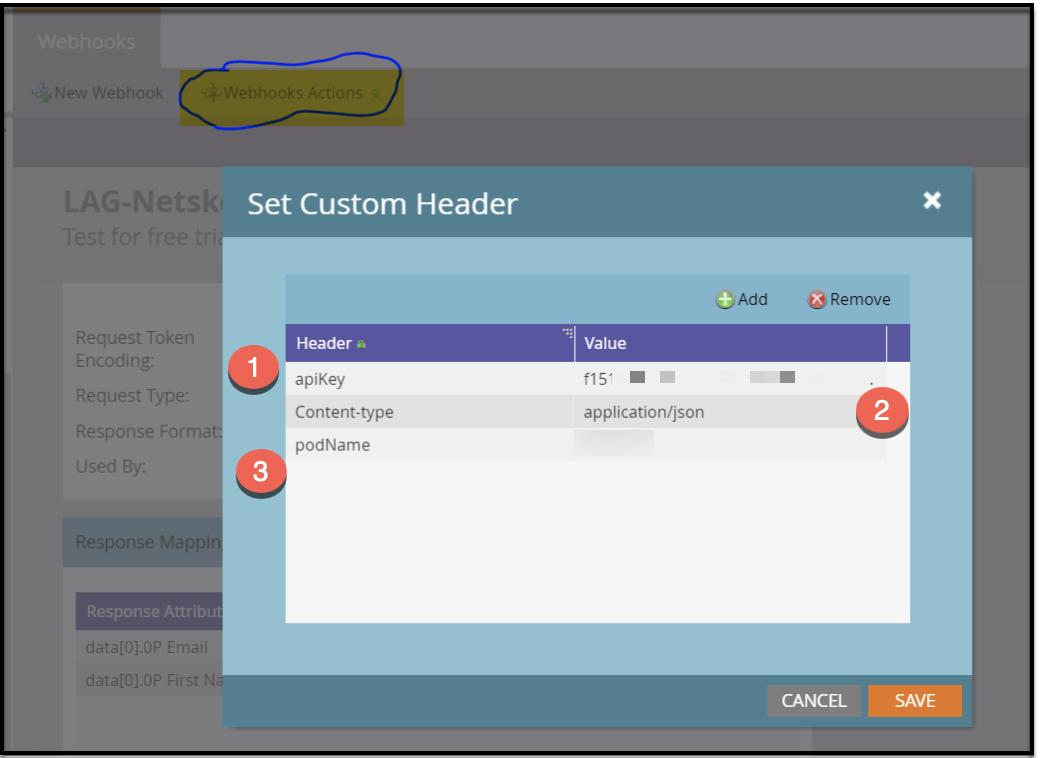Viewport: 1040px width, 758px height.
Task: Click red annotation badge number 3
Action: pyautogui.click(x=260, y=471)
